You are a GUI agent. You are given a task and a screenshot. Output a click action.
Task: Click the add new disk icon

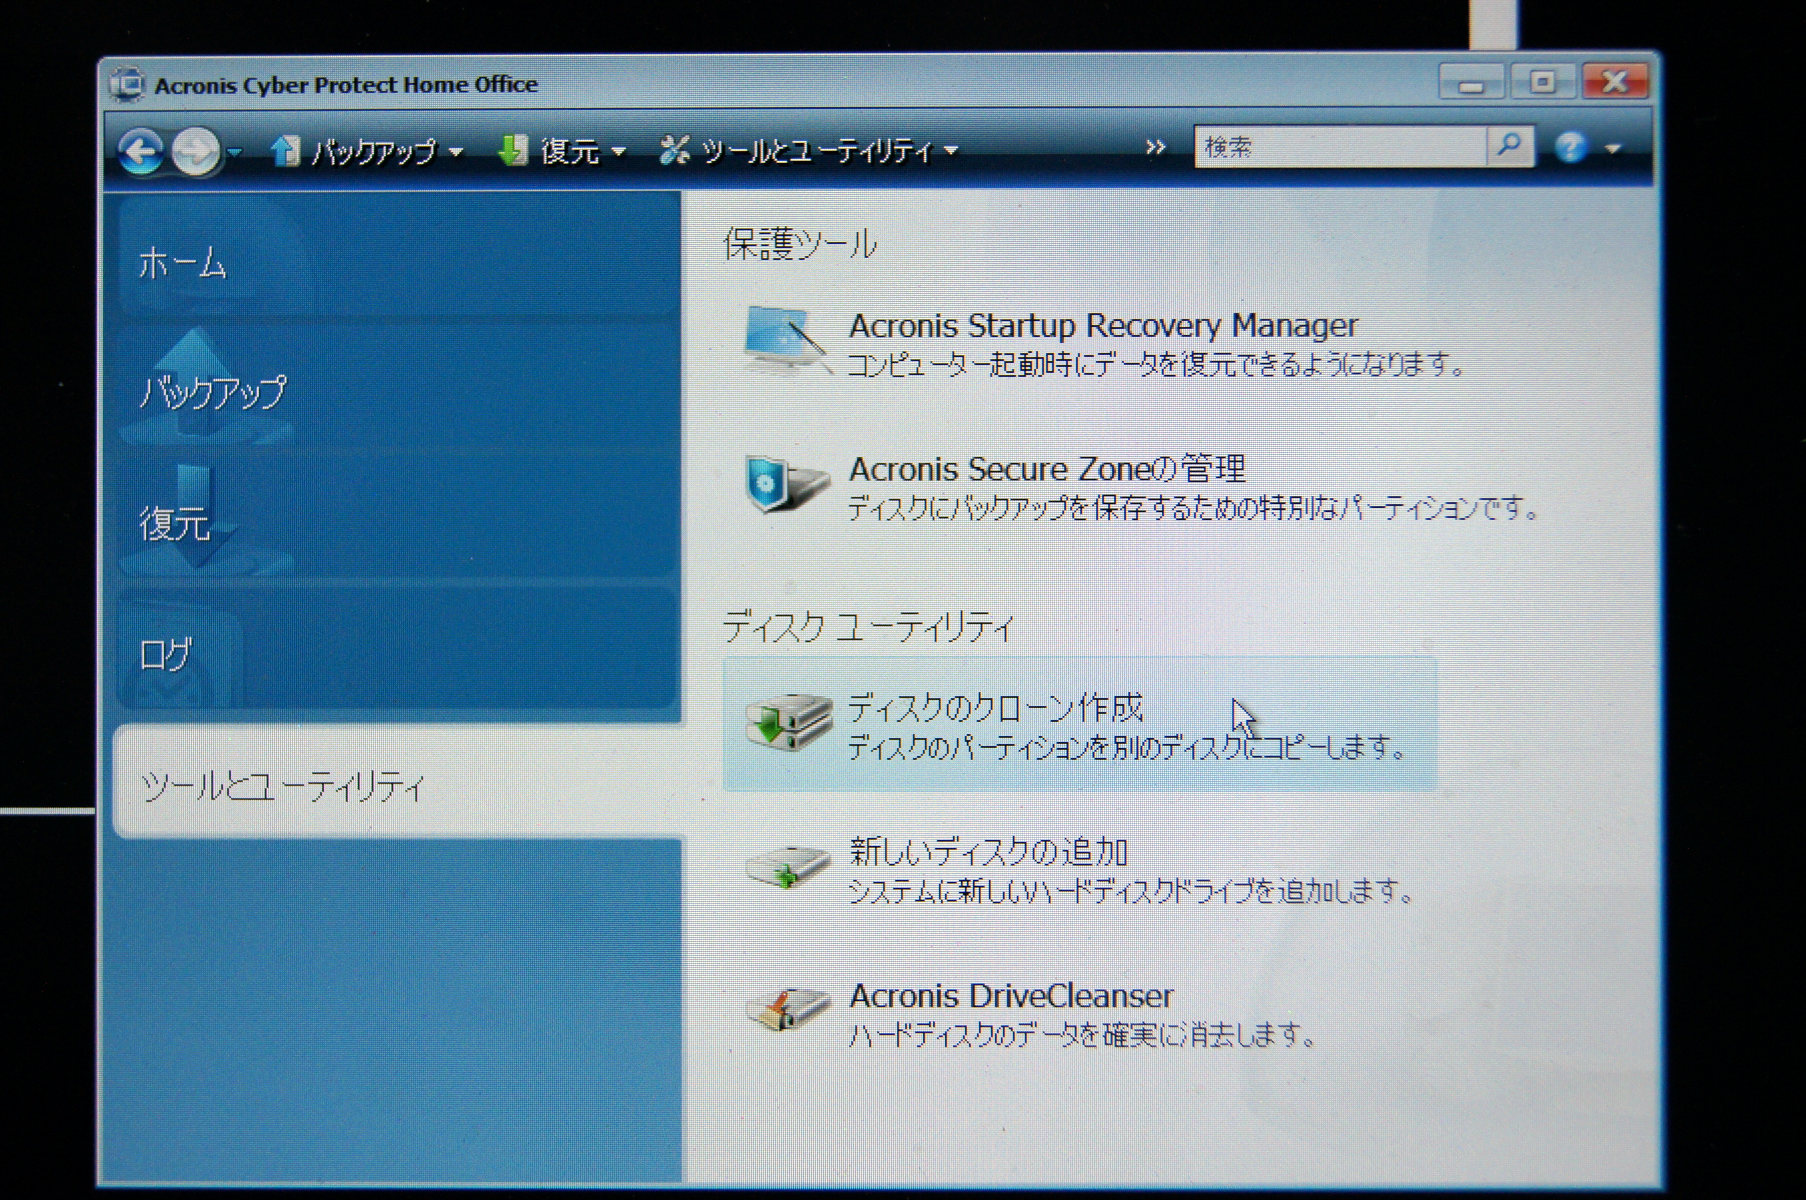tap(788, 866)
